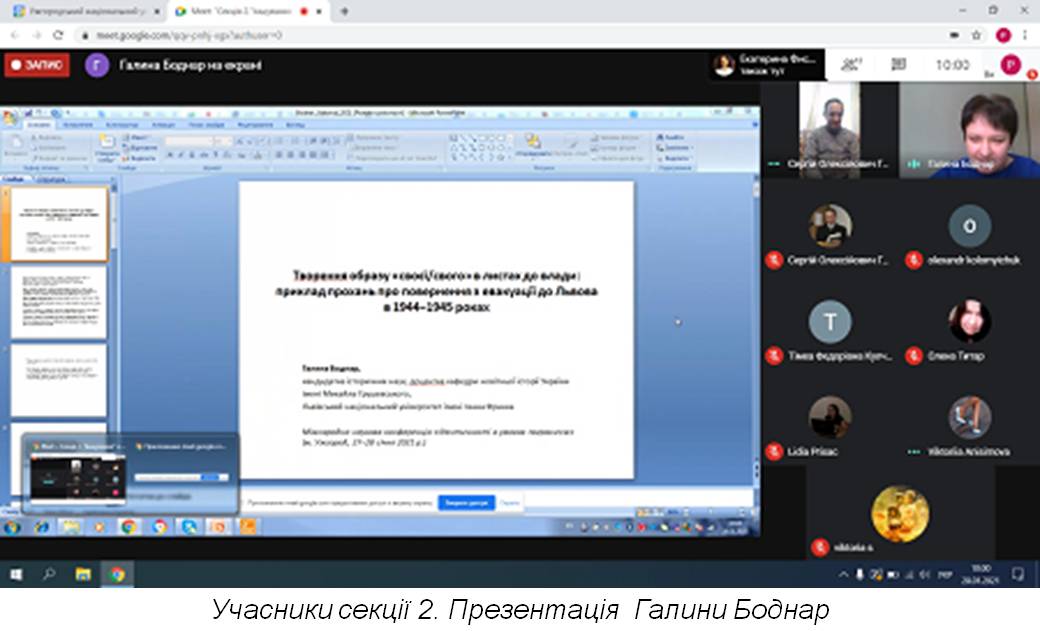The height and width of the screenshot is (631, 1040).
Task: Click the Windows 7 Start orb in shared screen
Action: [x=12, y=527]
